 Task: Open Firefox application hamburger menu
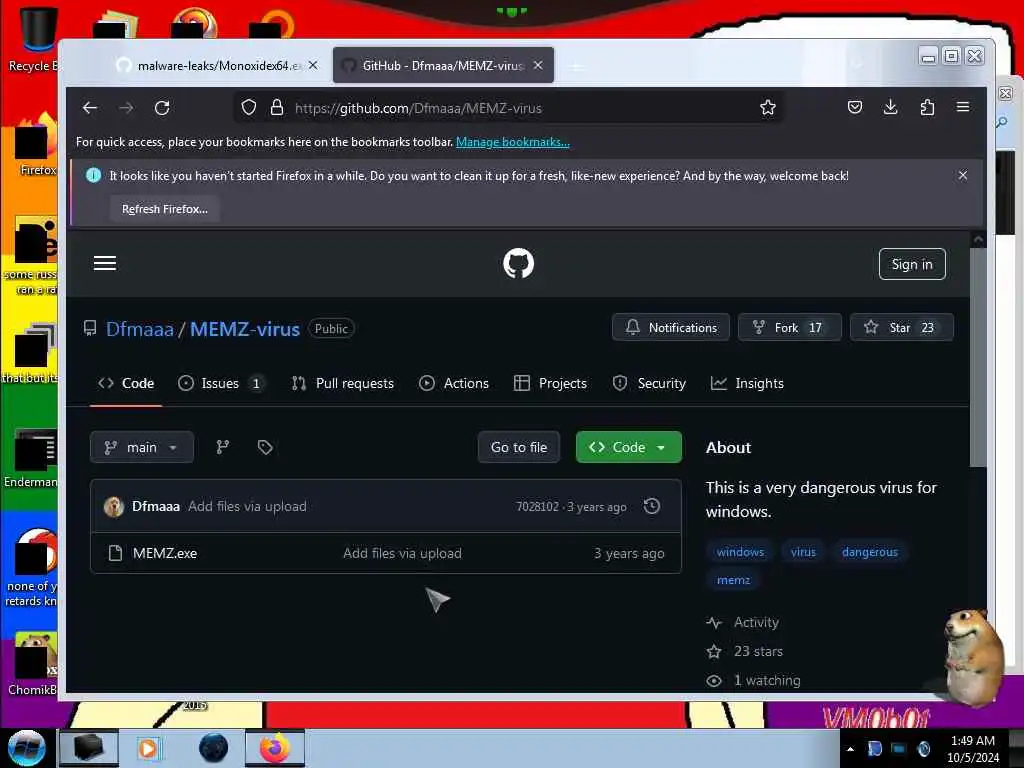tap(963, 106)
